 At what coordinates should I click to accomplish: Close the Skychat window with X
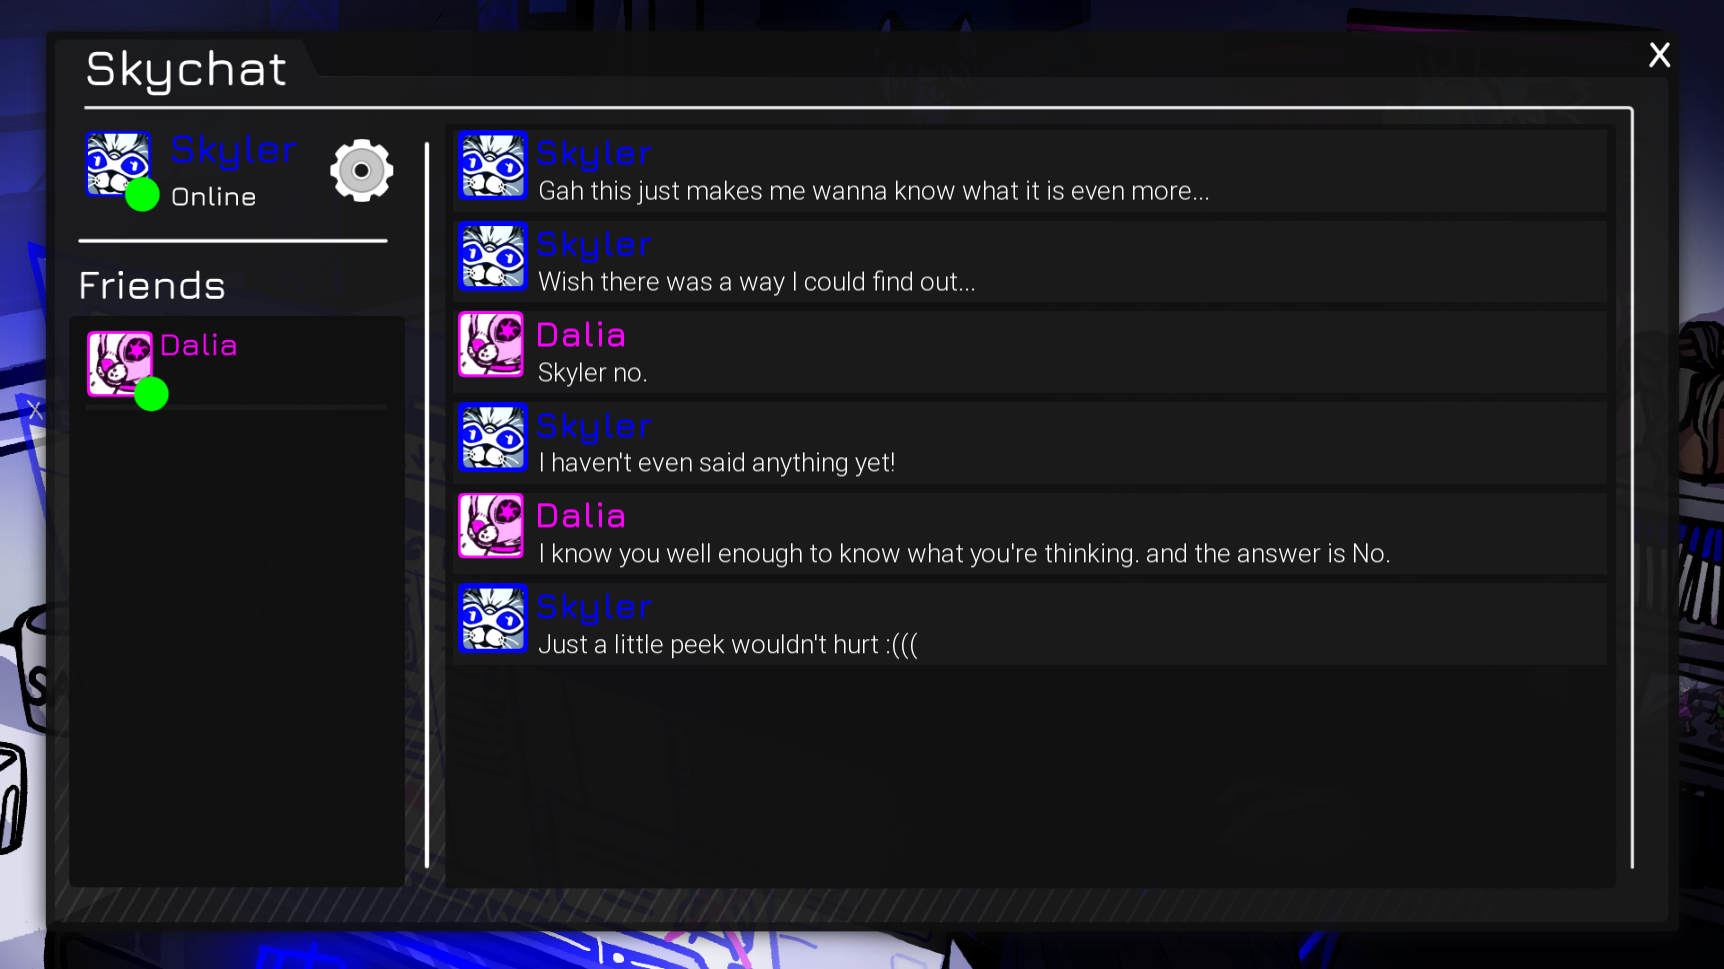click(1660, 55)
